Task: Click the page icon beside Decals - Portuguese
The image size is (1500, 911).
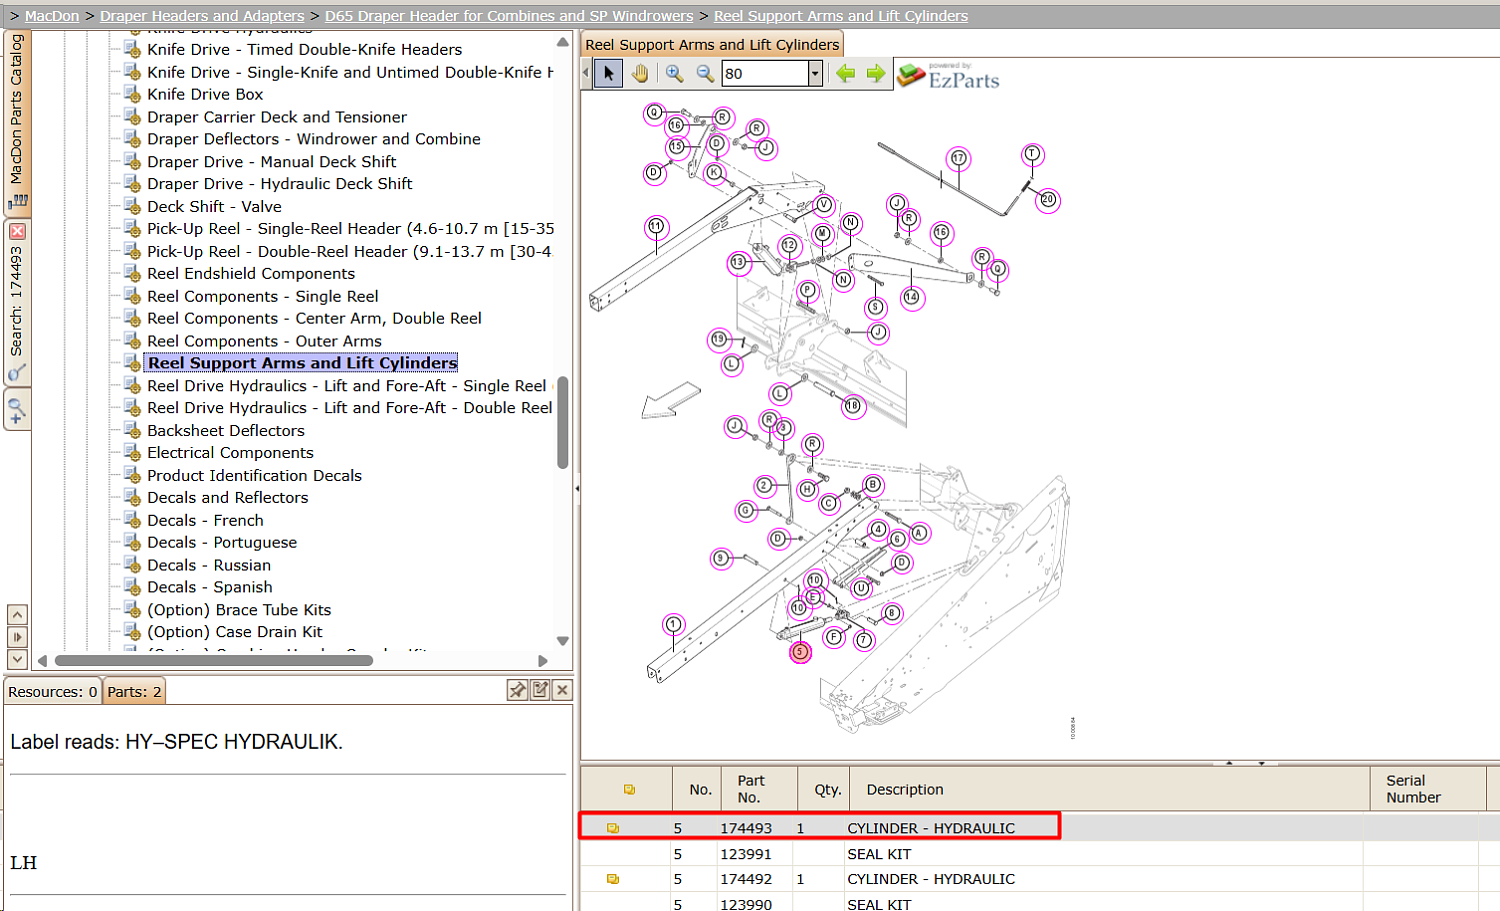Action: pos(132,542)
